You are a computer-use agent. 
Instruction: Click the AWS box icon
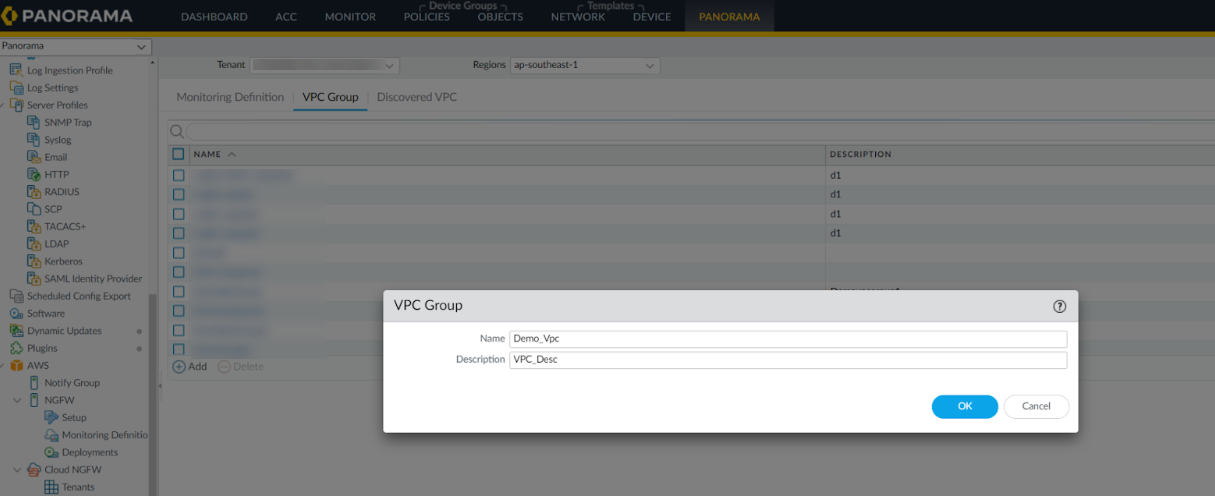tap(17, 366)
